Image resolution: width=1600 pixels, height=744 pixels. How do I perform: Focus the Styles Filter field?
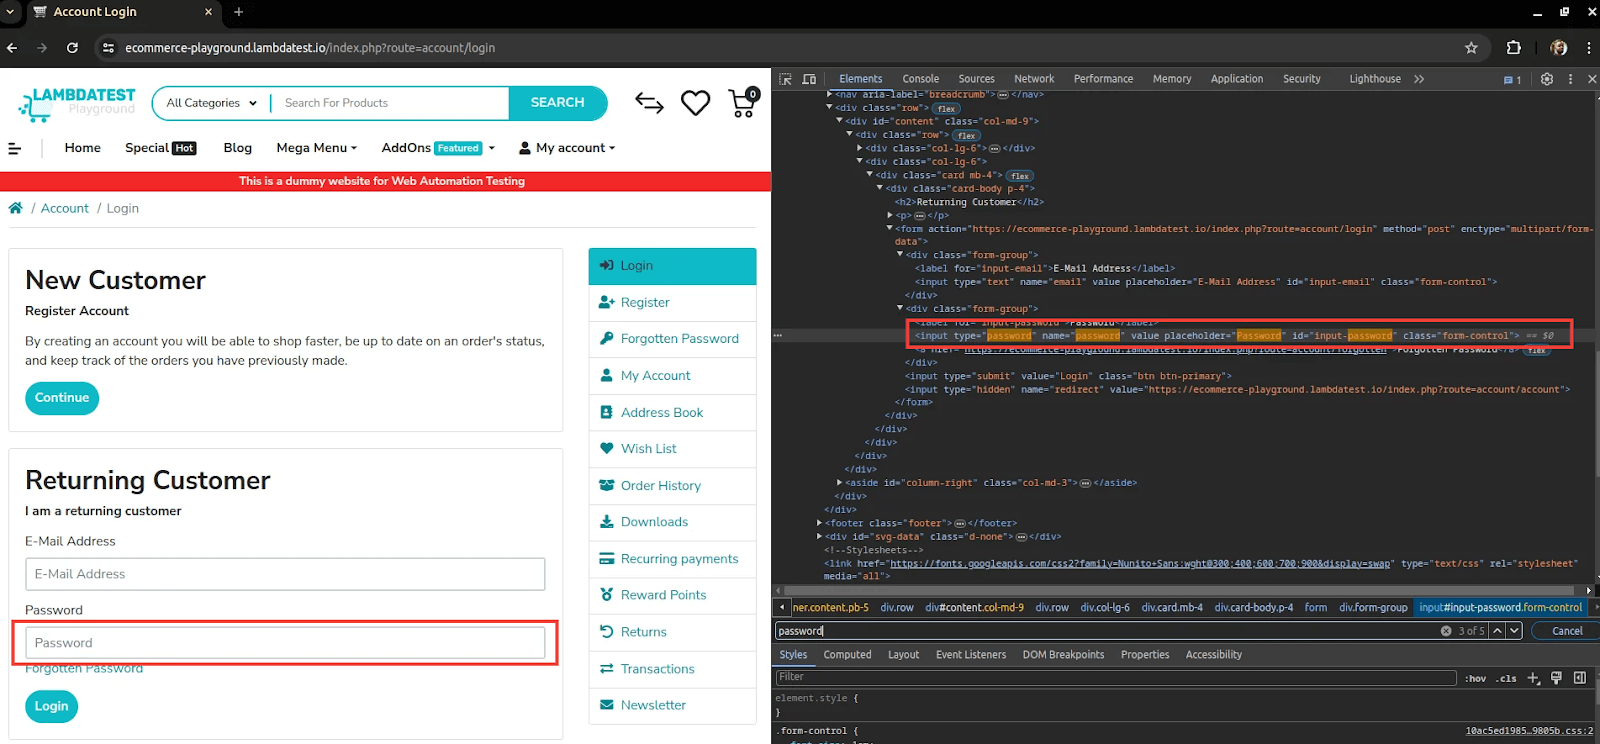[x=1115, y=677]
